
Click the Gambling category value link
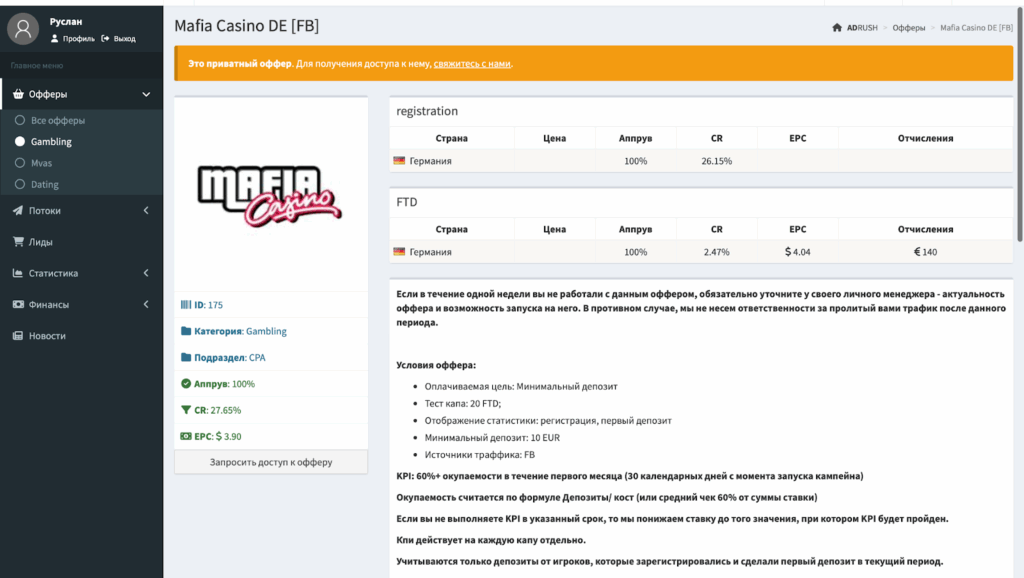click(266, 331)
